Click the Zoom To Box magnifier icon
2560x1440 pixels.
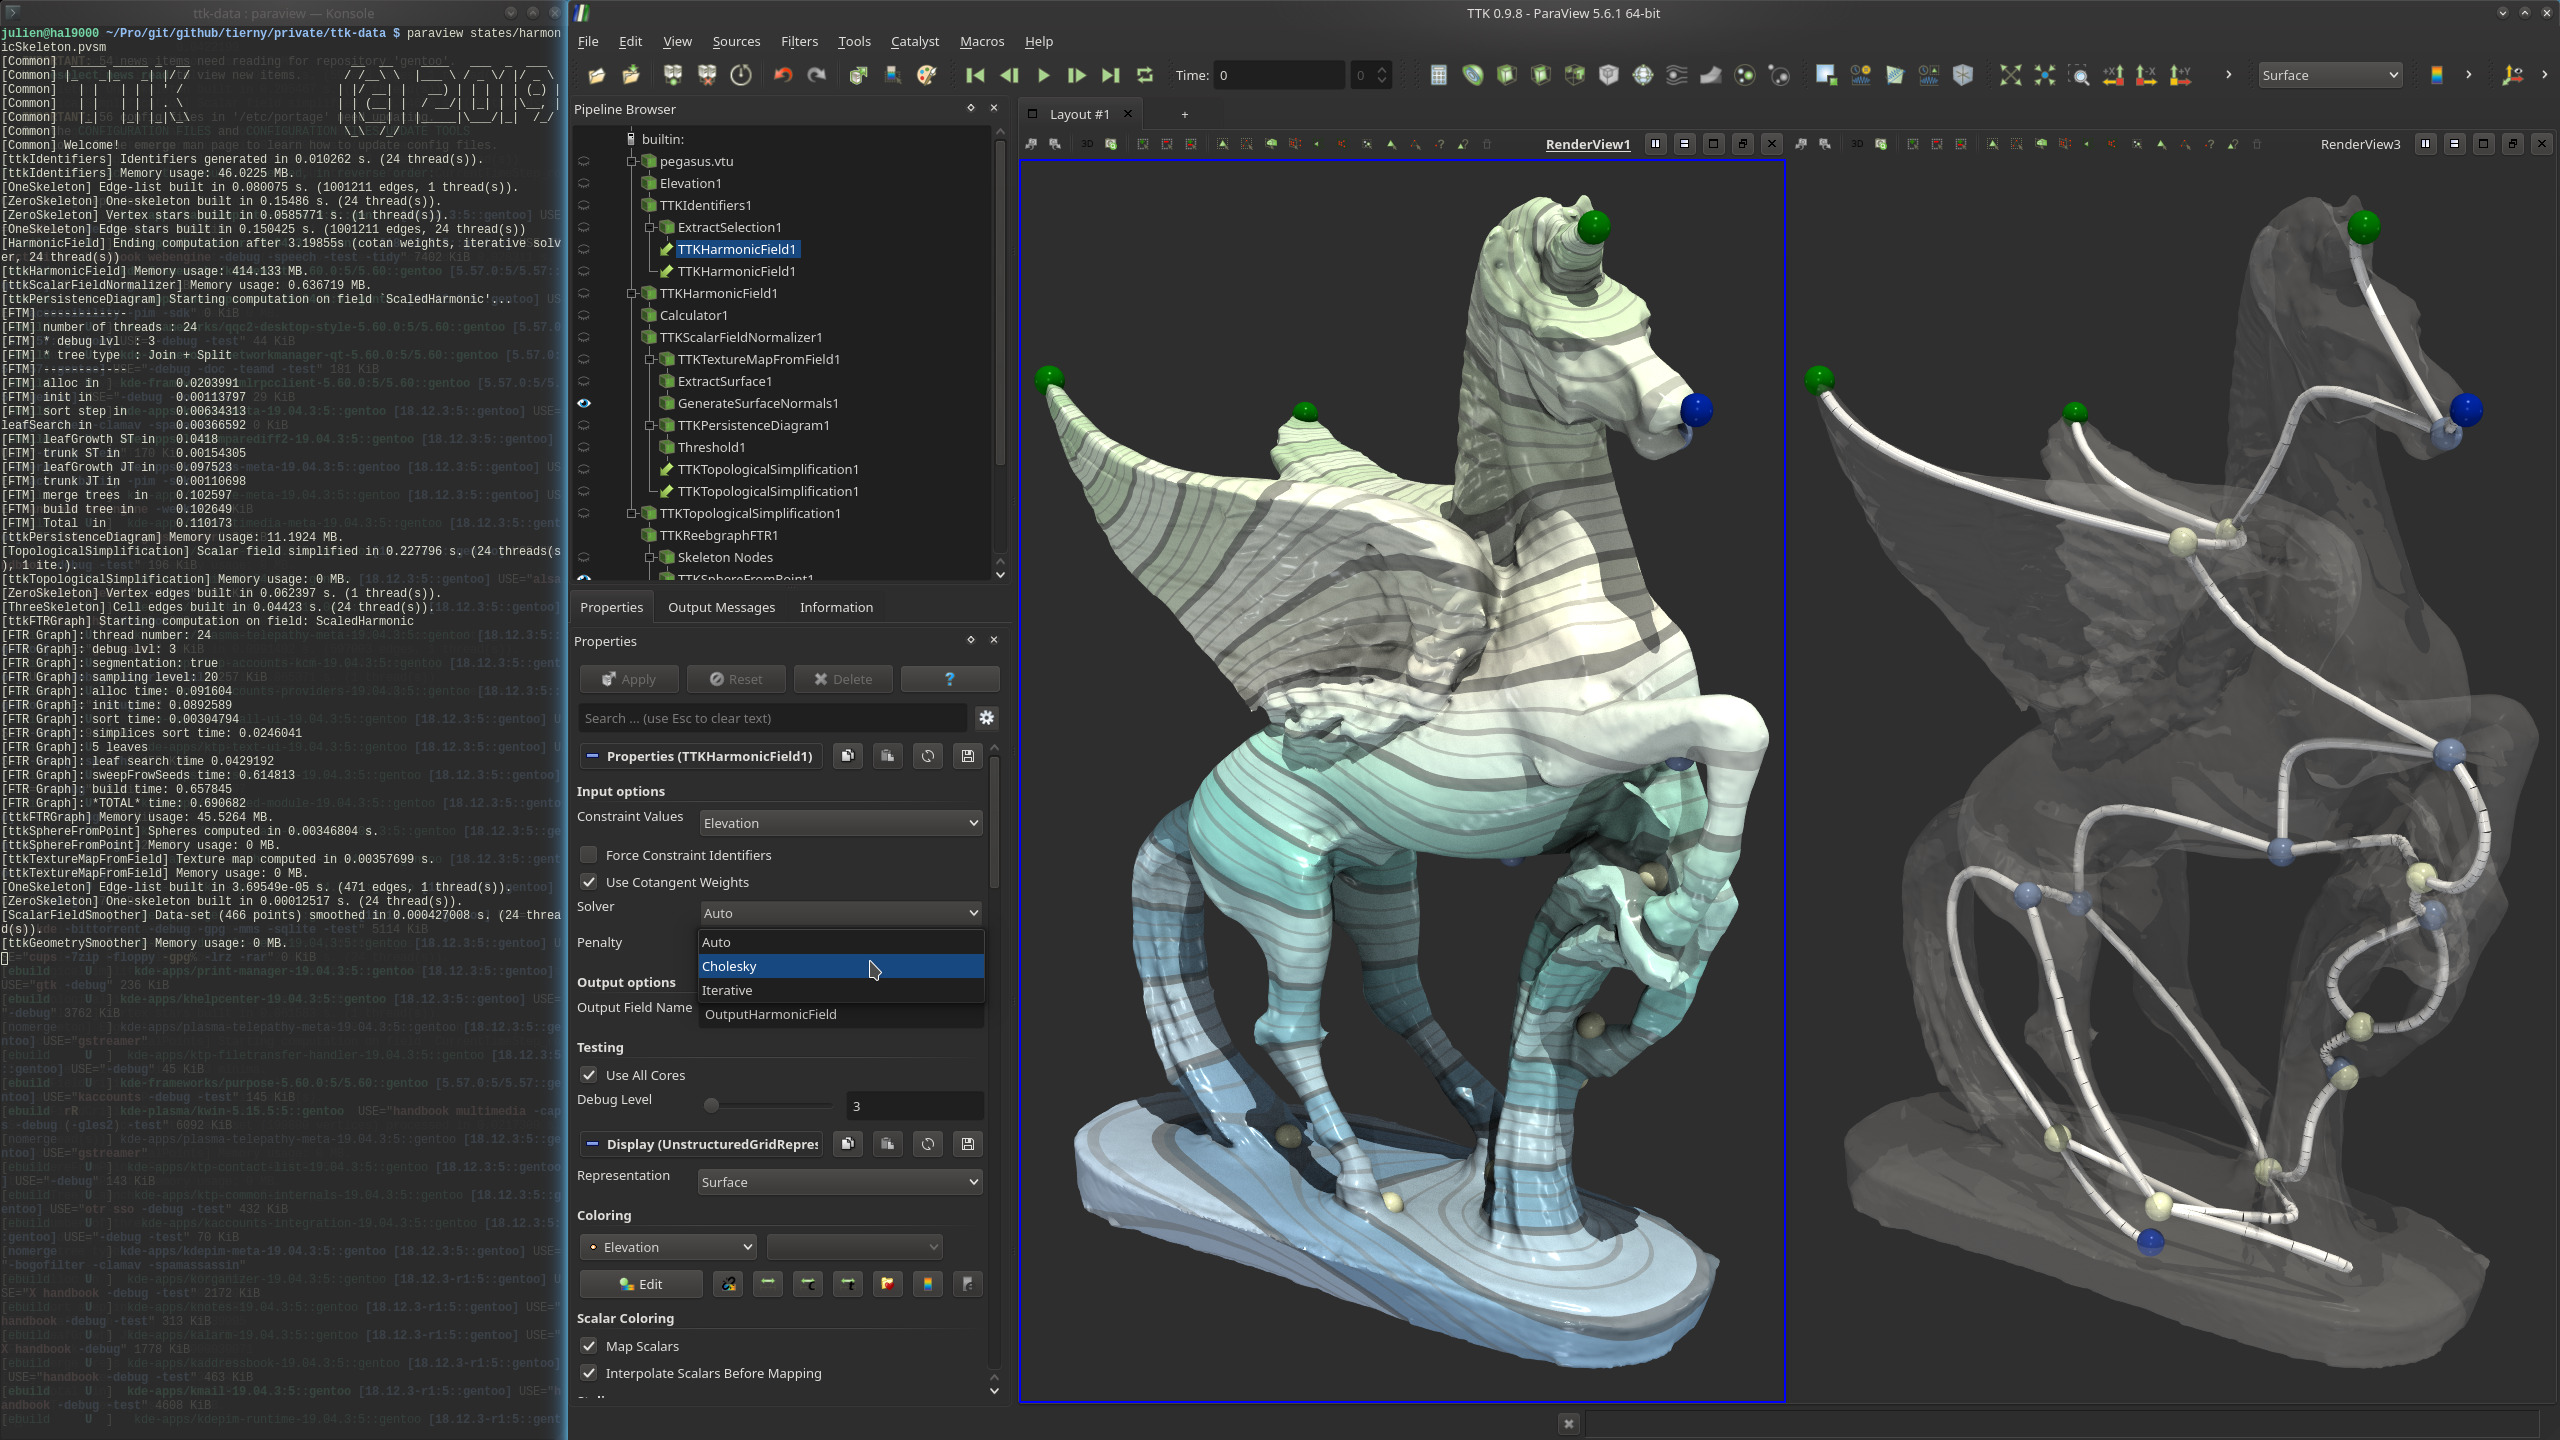click(x=2079, y=75)
